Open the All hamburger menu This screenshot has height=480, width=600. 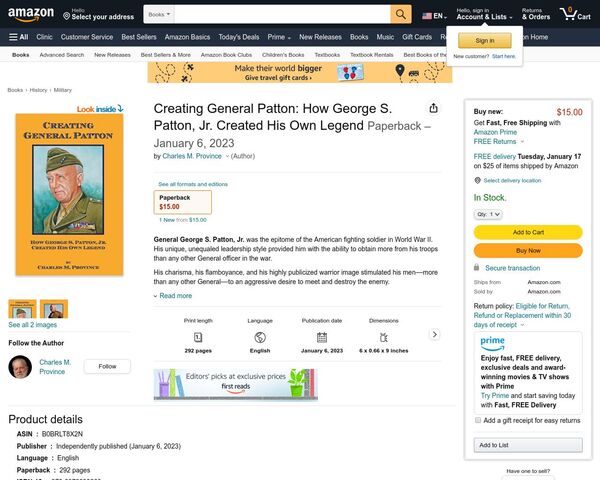(18, 37)
